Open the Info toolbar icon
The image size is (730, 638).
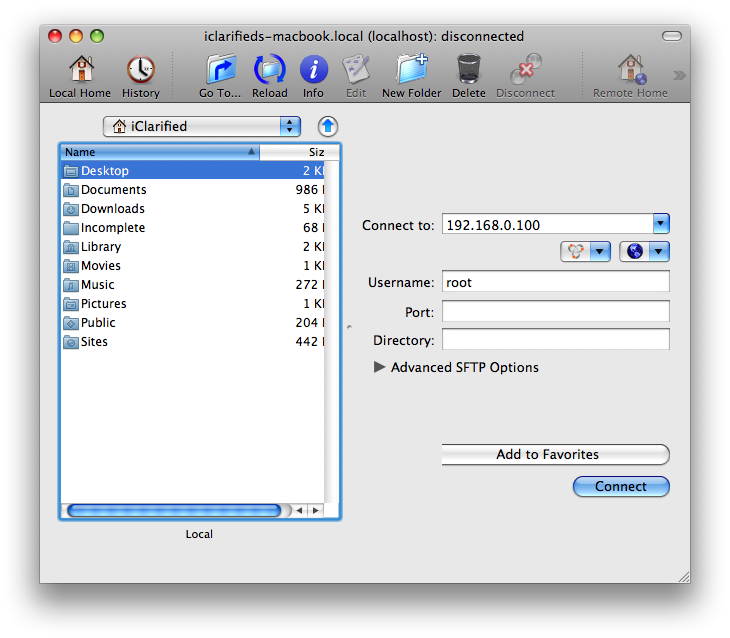pos(313,70)
